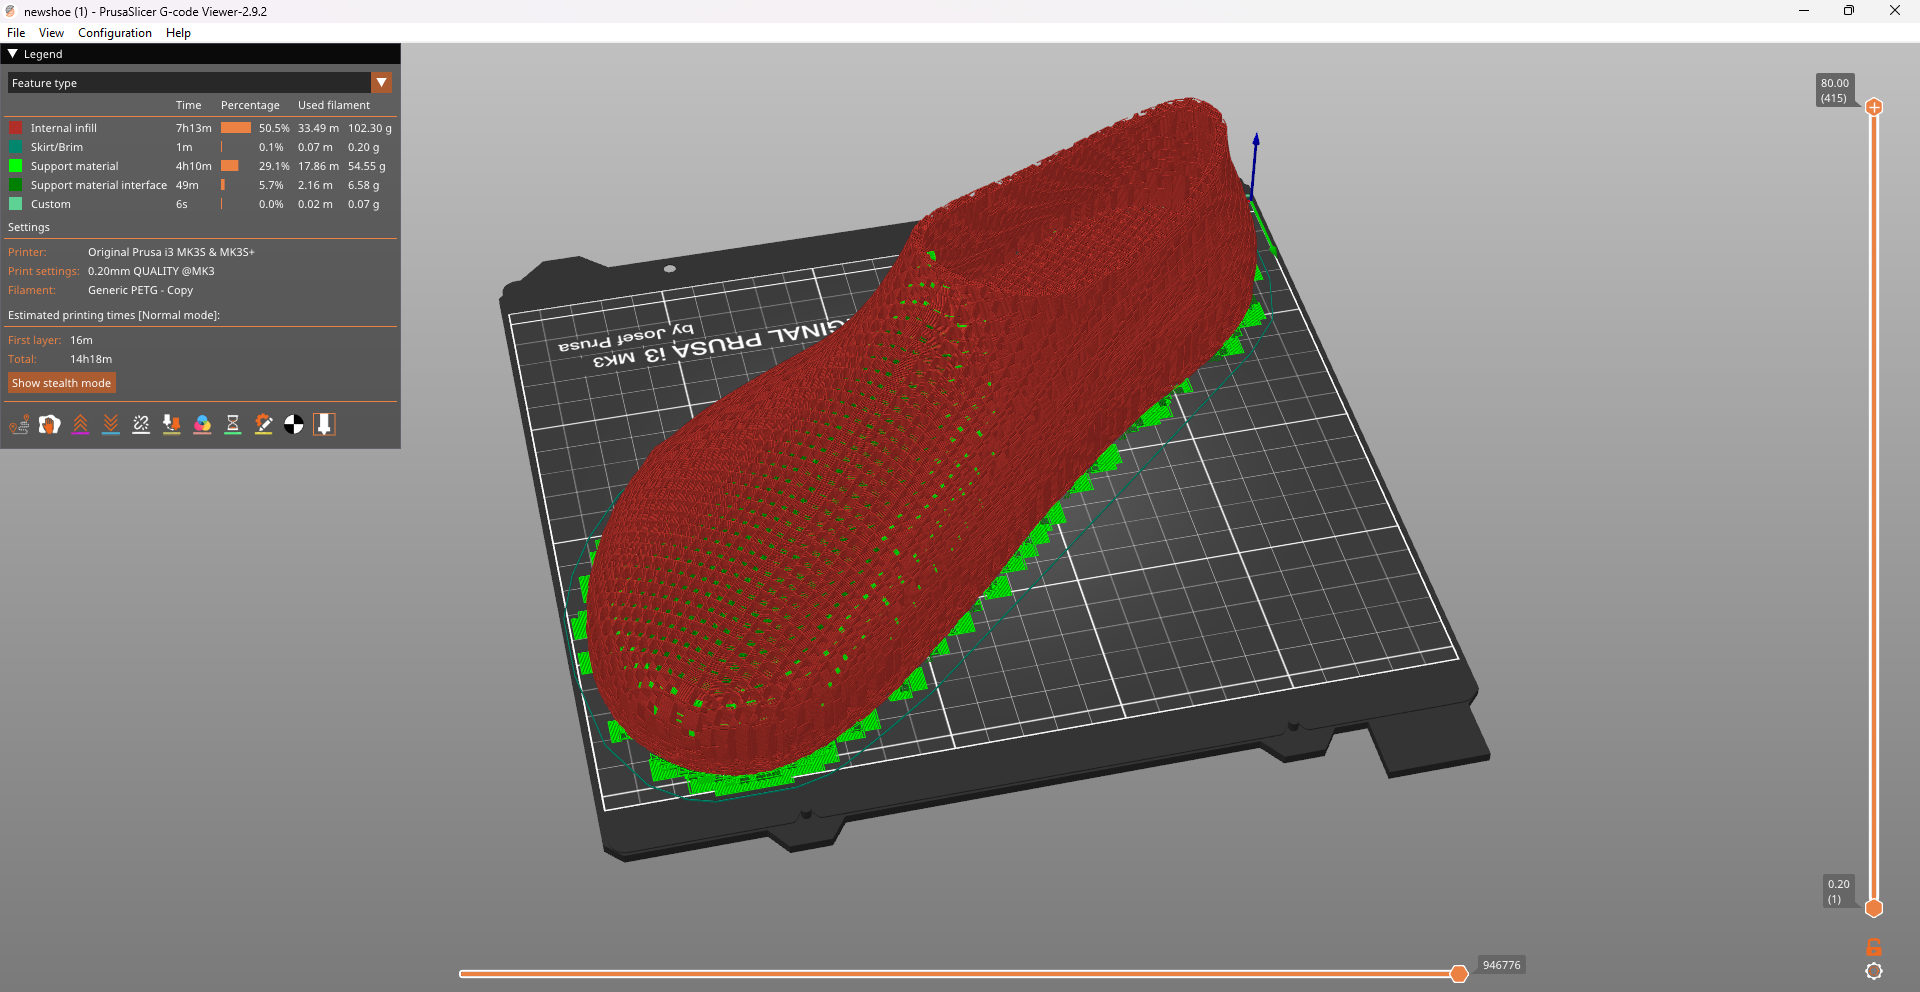
Task: Click the 0.20 (1) layer label
Action: point(1838,891)
